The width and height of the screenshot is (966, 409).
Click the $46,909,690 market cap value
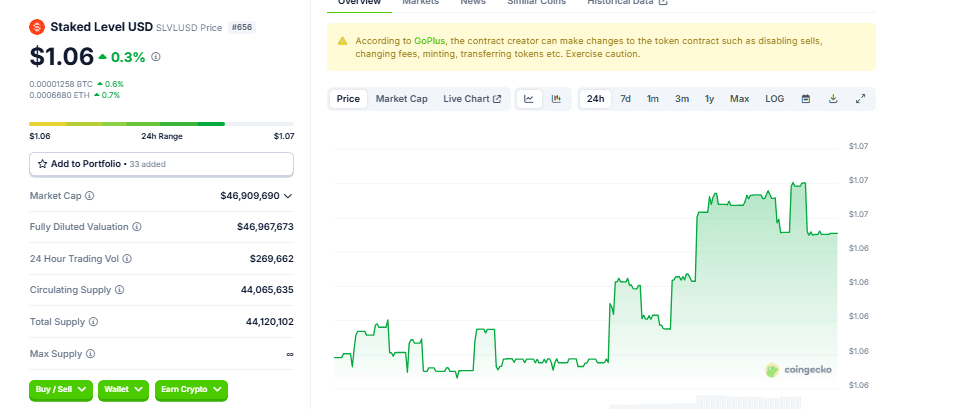[x=250, y=195]
